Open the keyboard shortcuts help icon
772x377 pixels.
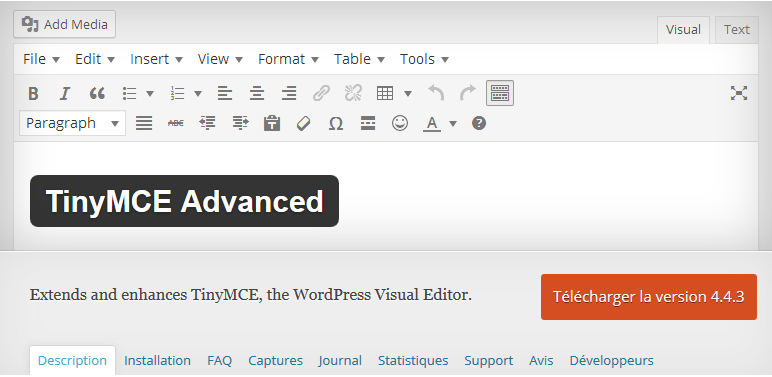[479, 123]
